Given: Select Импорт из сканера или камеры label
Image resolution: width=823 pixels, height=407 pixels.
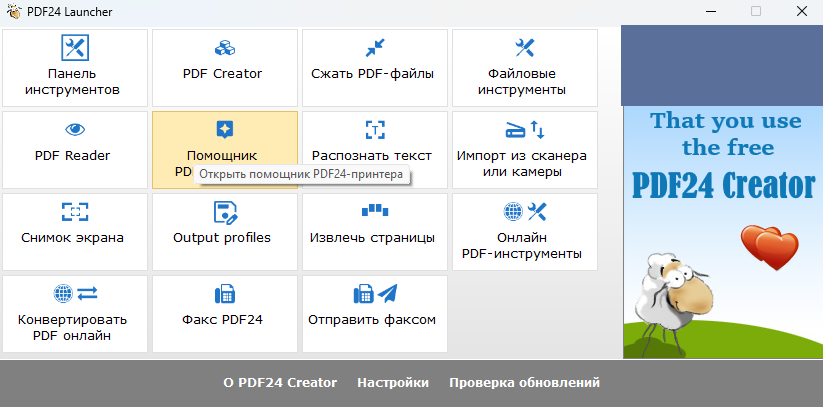Looking at the screenshot, I should pyautogui.click(x=522, y=163).
